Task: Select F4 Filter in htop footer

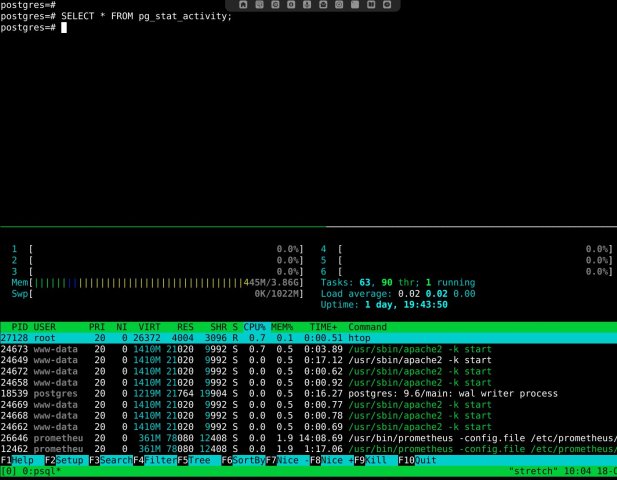Action: 155,460
